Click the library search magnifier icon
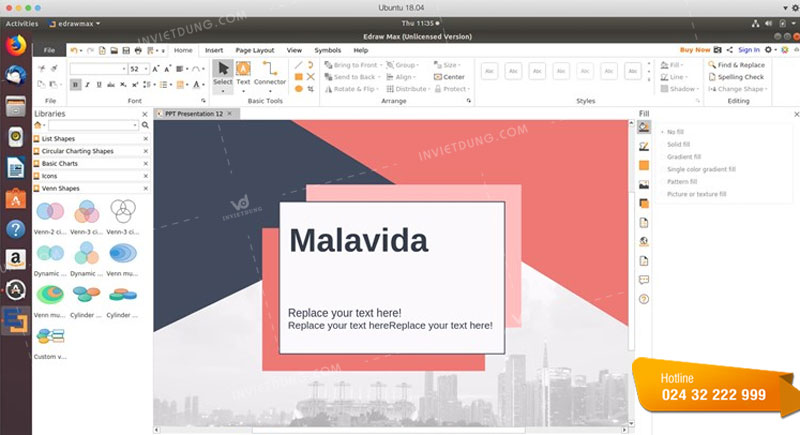 145,125
